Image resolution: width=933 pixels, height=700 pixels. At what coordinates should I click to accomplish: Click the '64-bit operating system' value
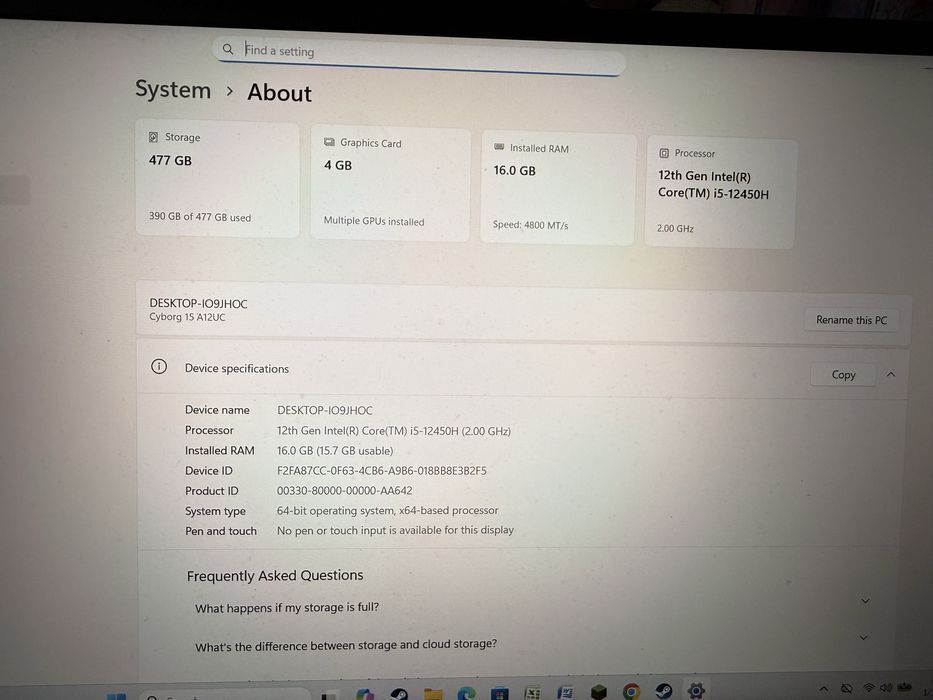(387, 511)
